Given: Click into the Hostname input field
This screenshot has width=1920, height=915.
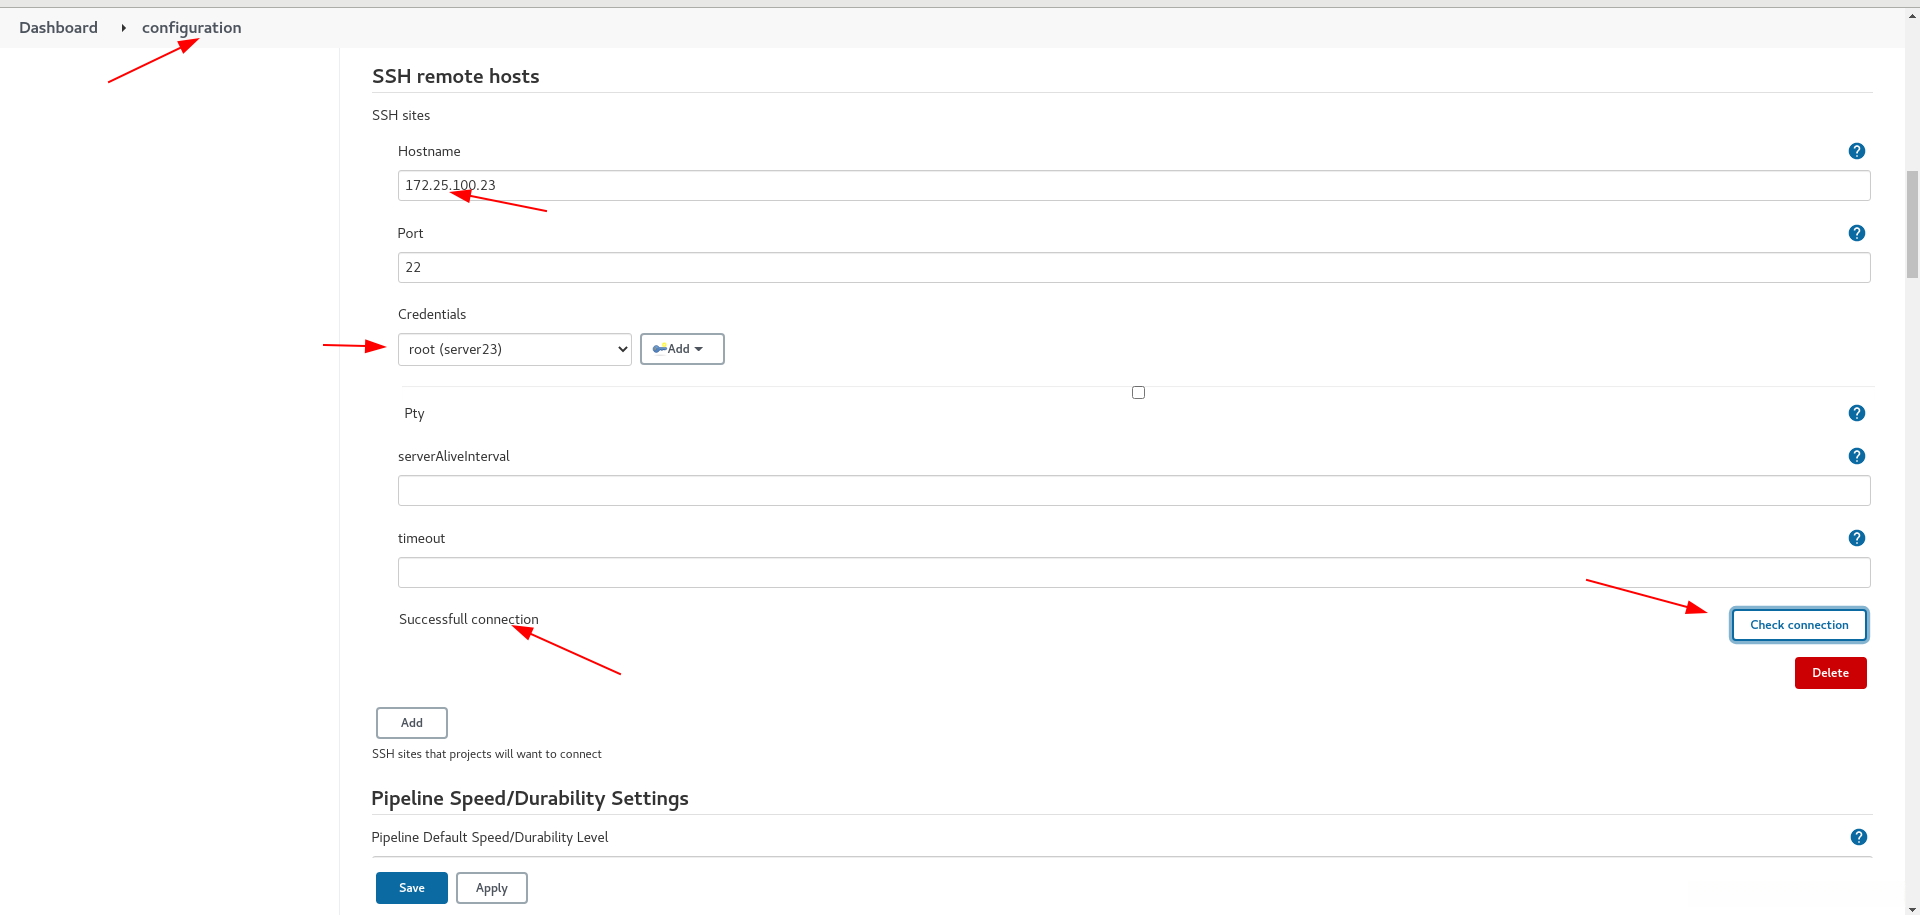Looking at the screenshot, I should pos(1133,186).
